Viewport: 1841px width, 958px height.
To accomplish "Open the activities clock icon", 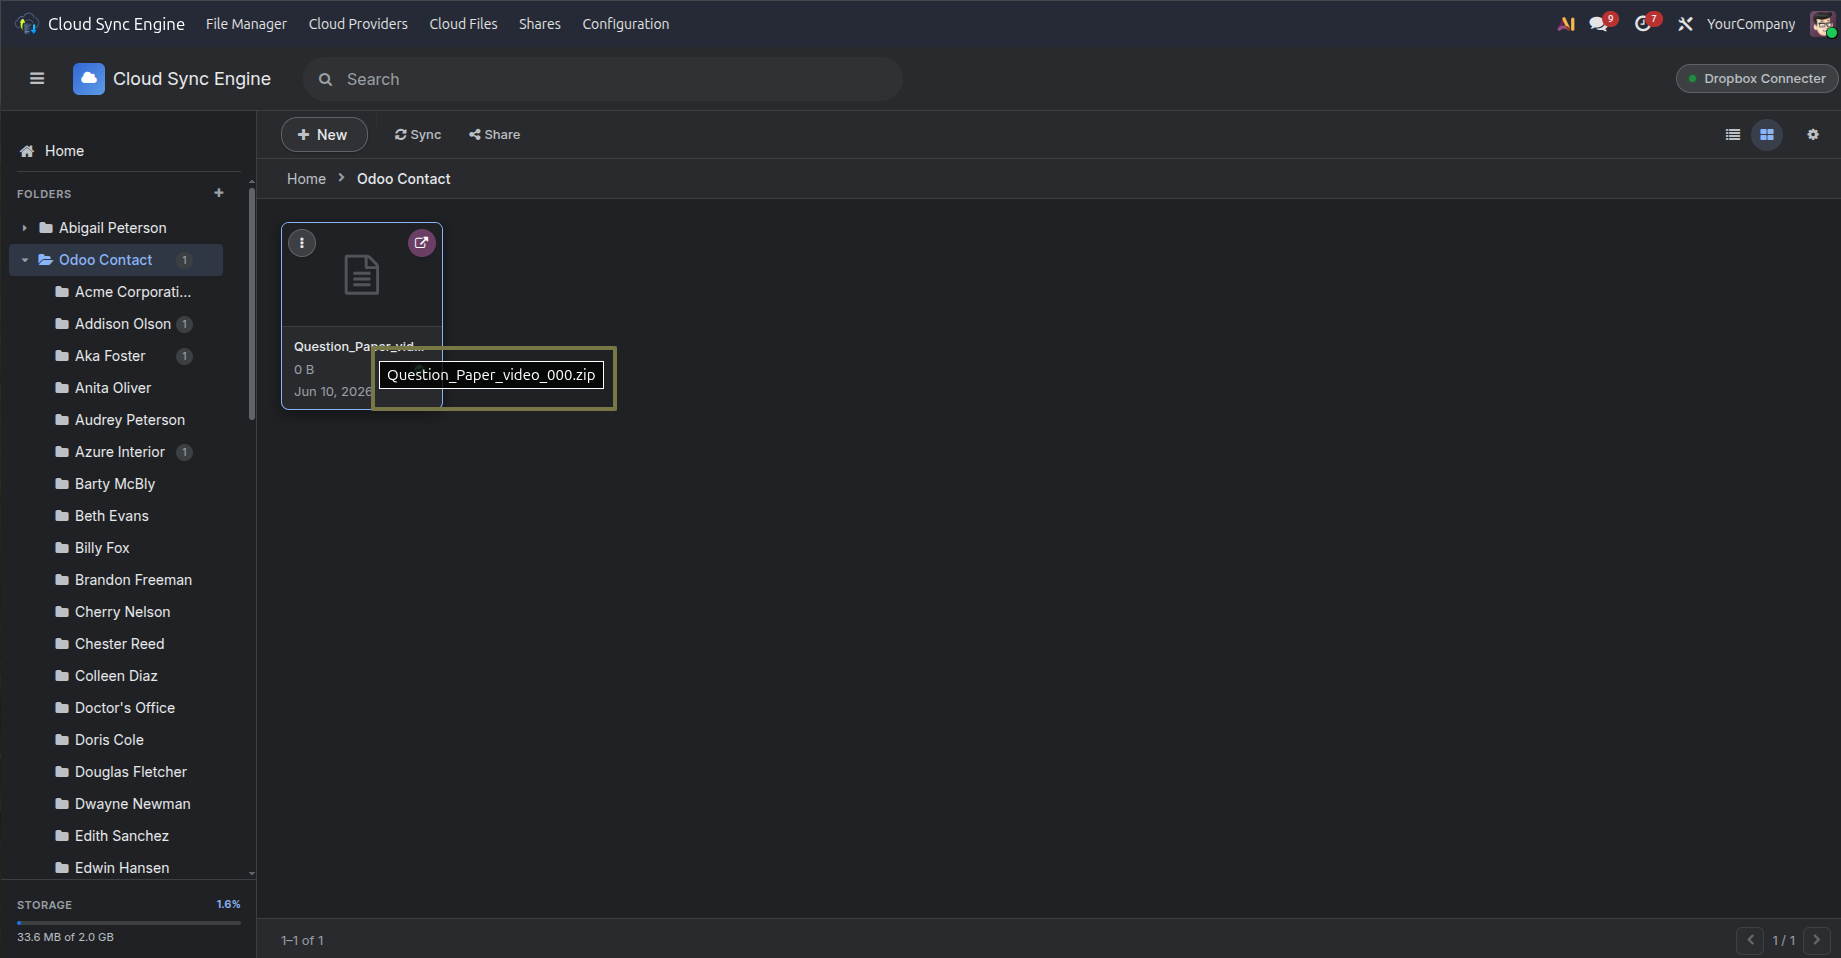I will pos(1645,24).
